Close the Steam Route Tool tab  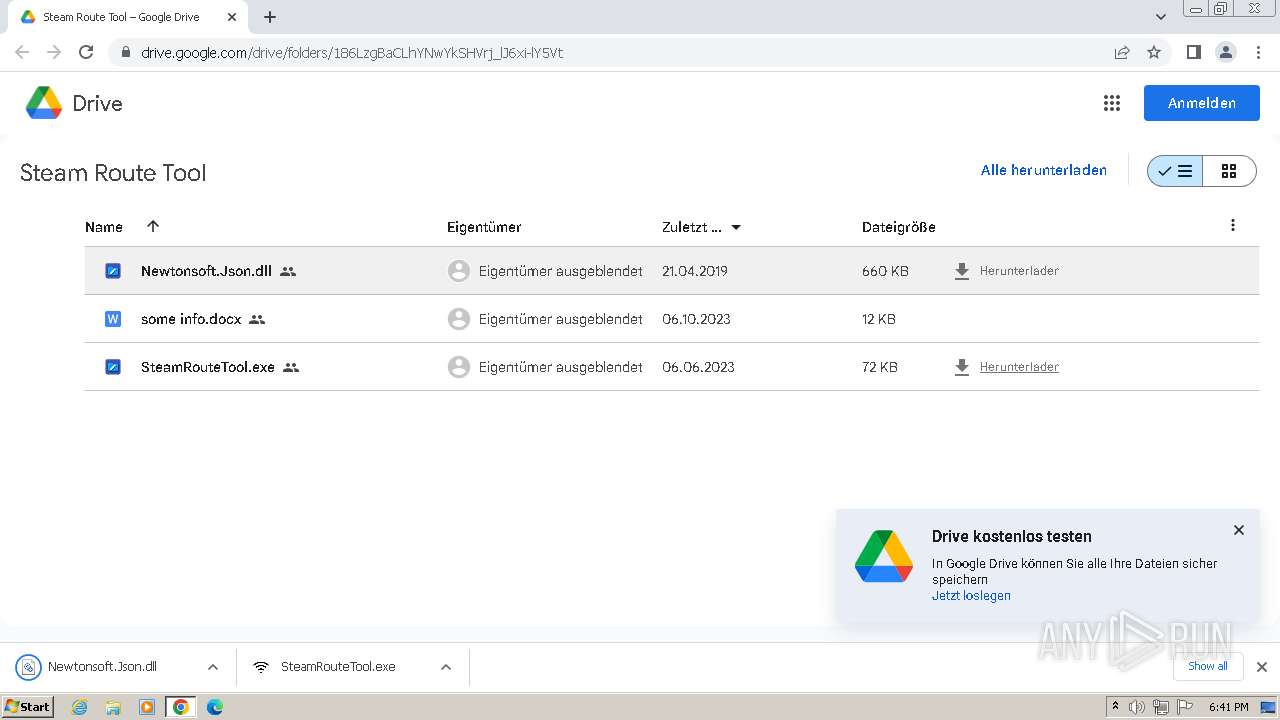(232, 17)
